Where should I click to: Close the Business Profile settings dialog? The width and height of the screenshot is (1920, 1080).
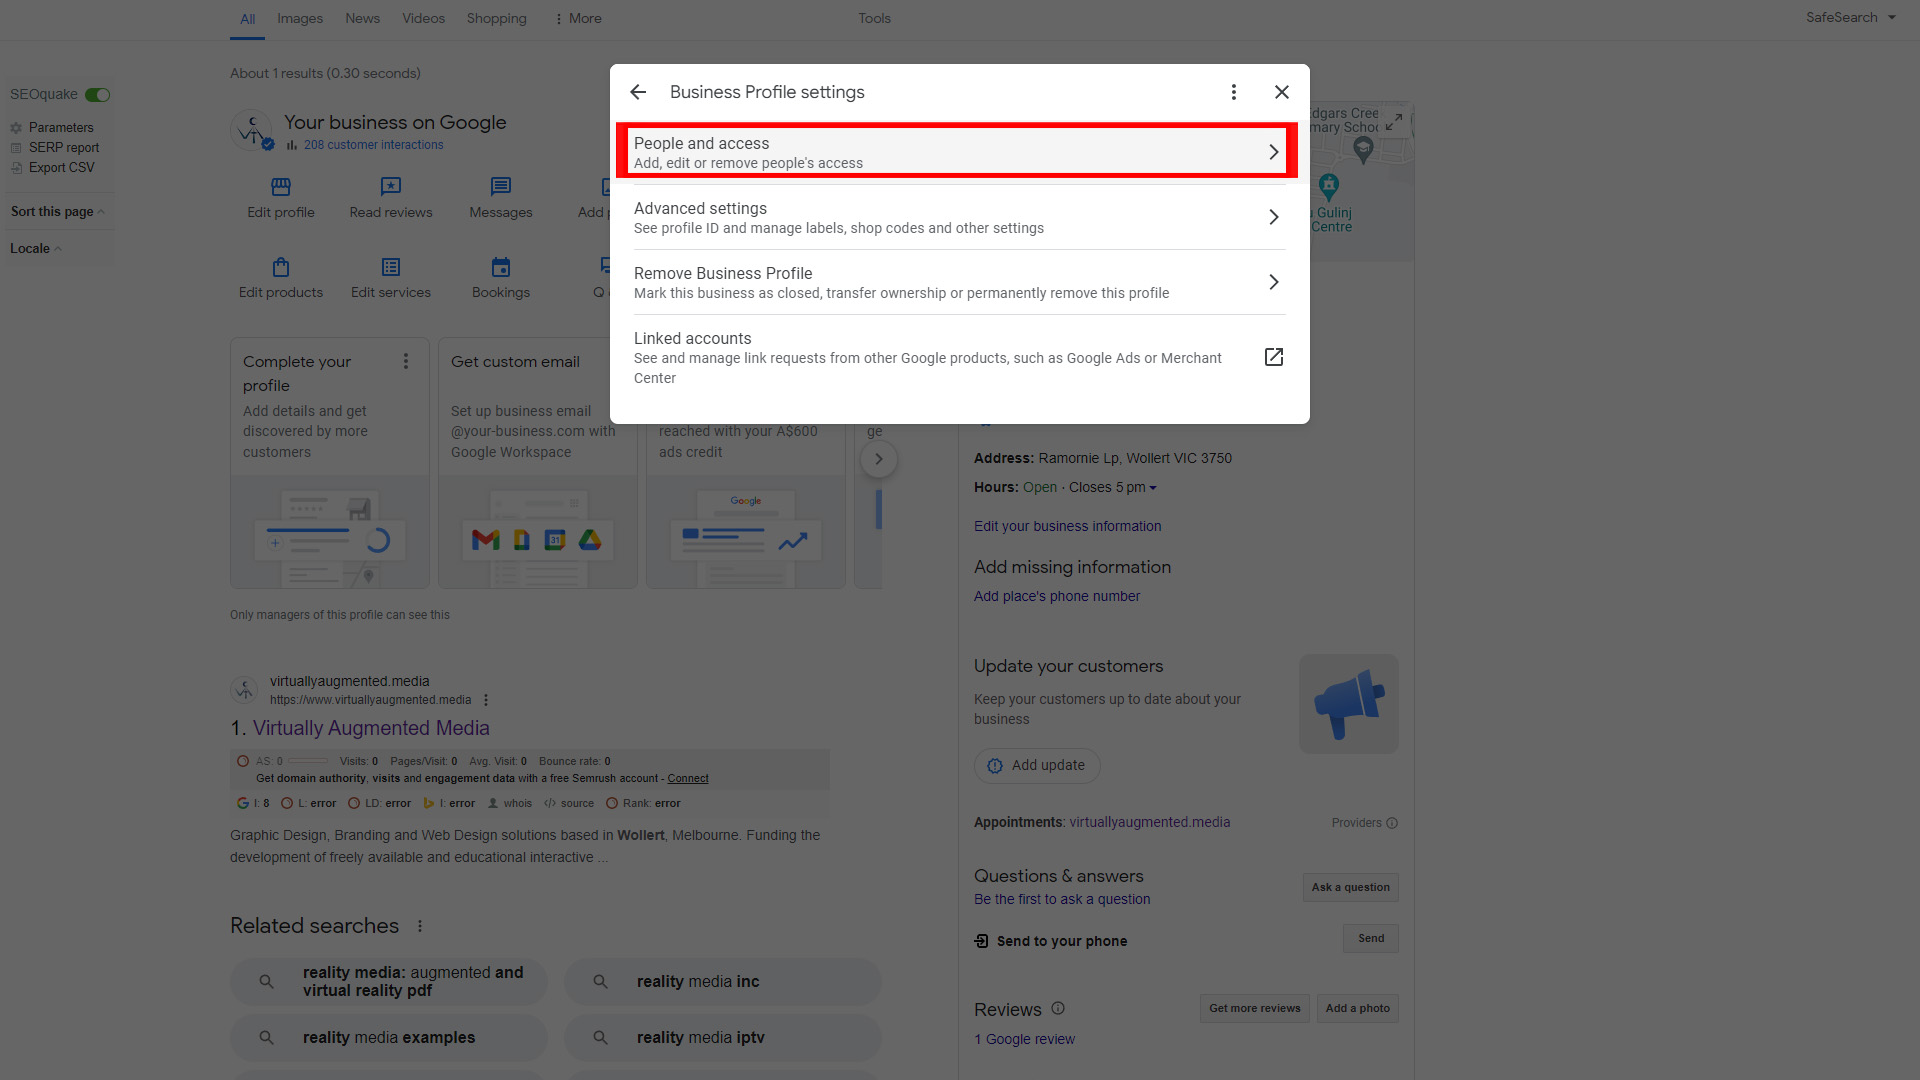[1282, 92]
